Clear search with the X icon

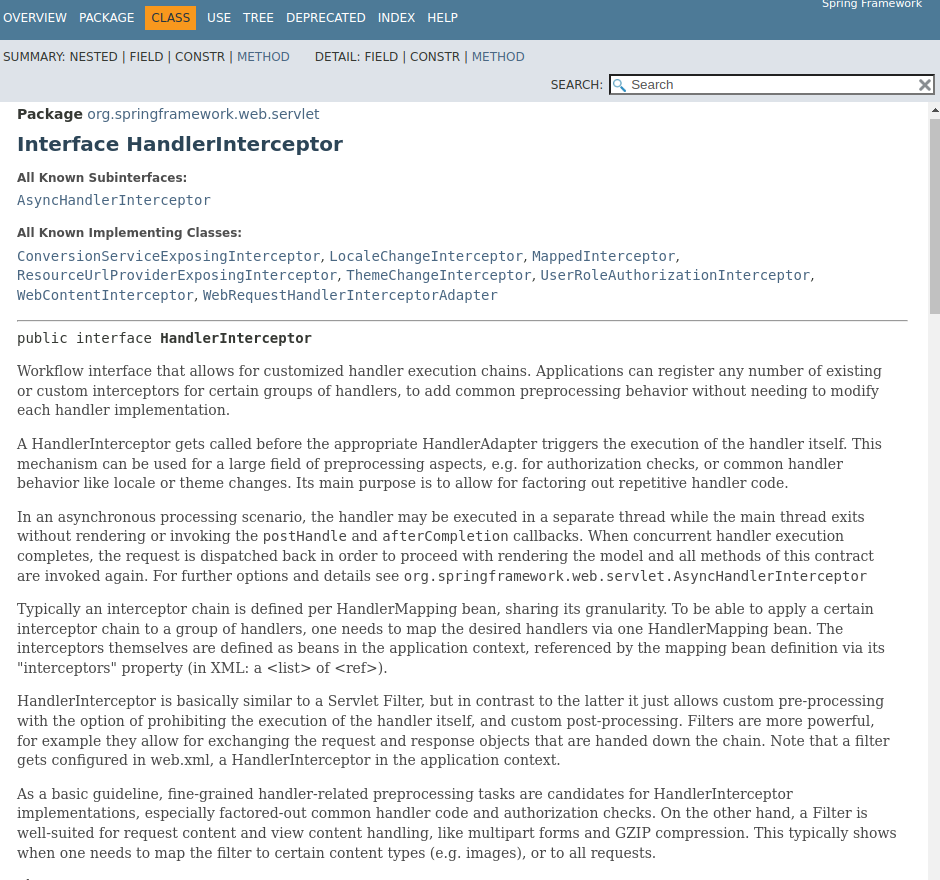tap(925, 85)
